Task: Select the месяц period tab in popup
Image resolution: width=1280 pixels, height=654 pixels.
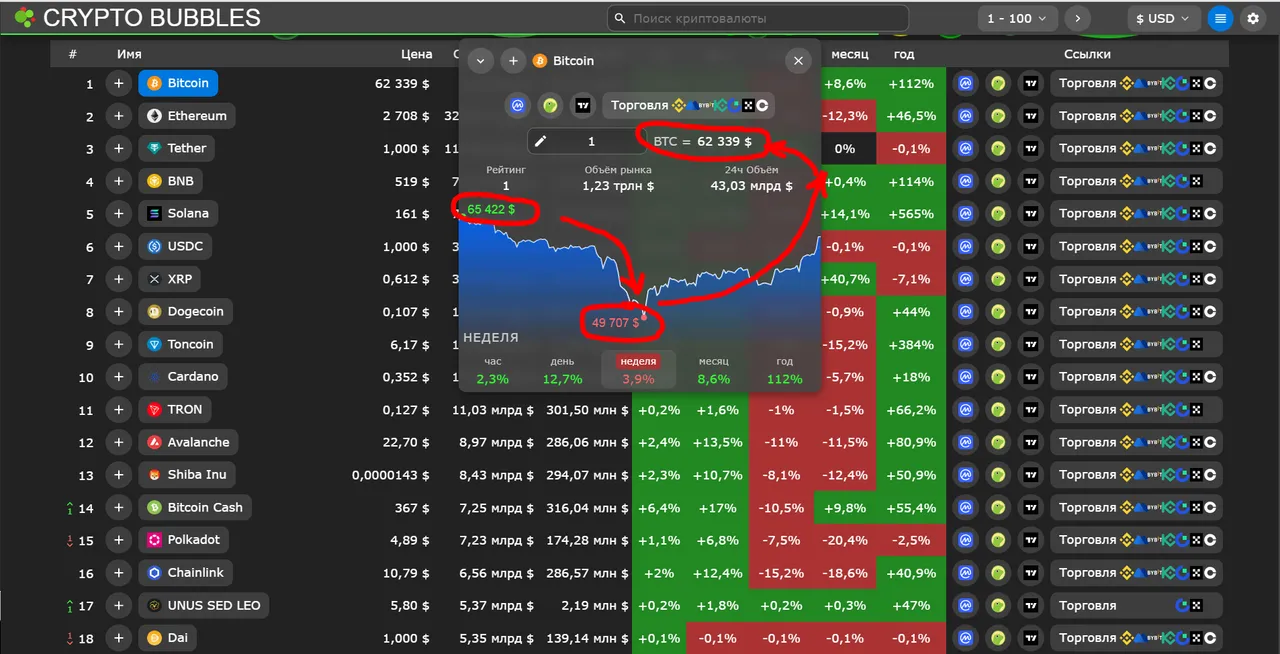Action: [714, 370]
